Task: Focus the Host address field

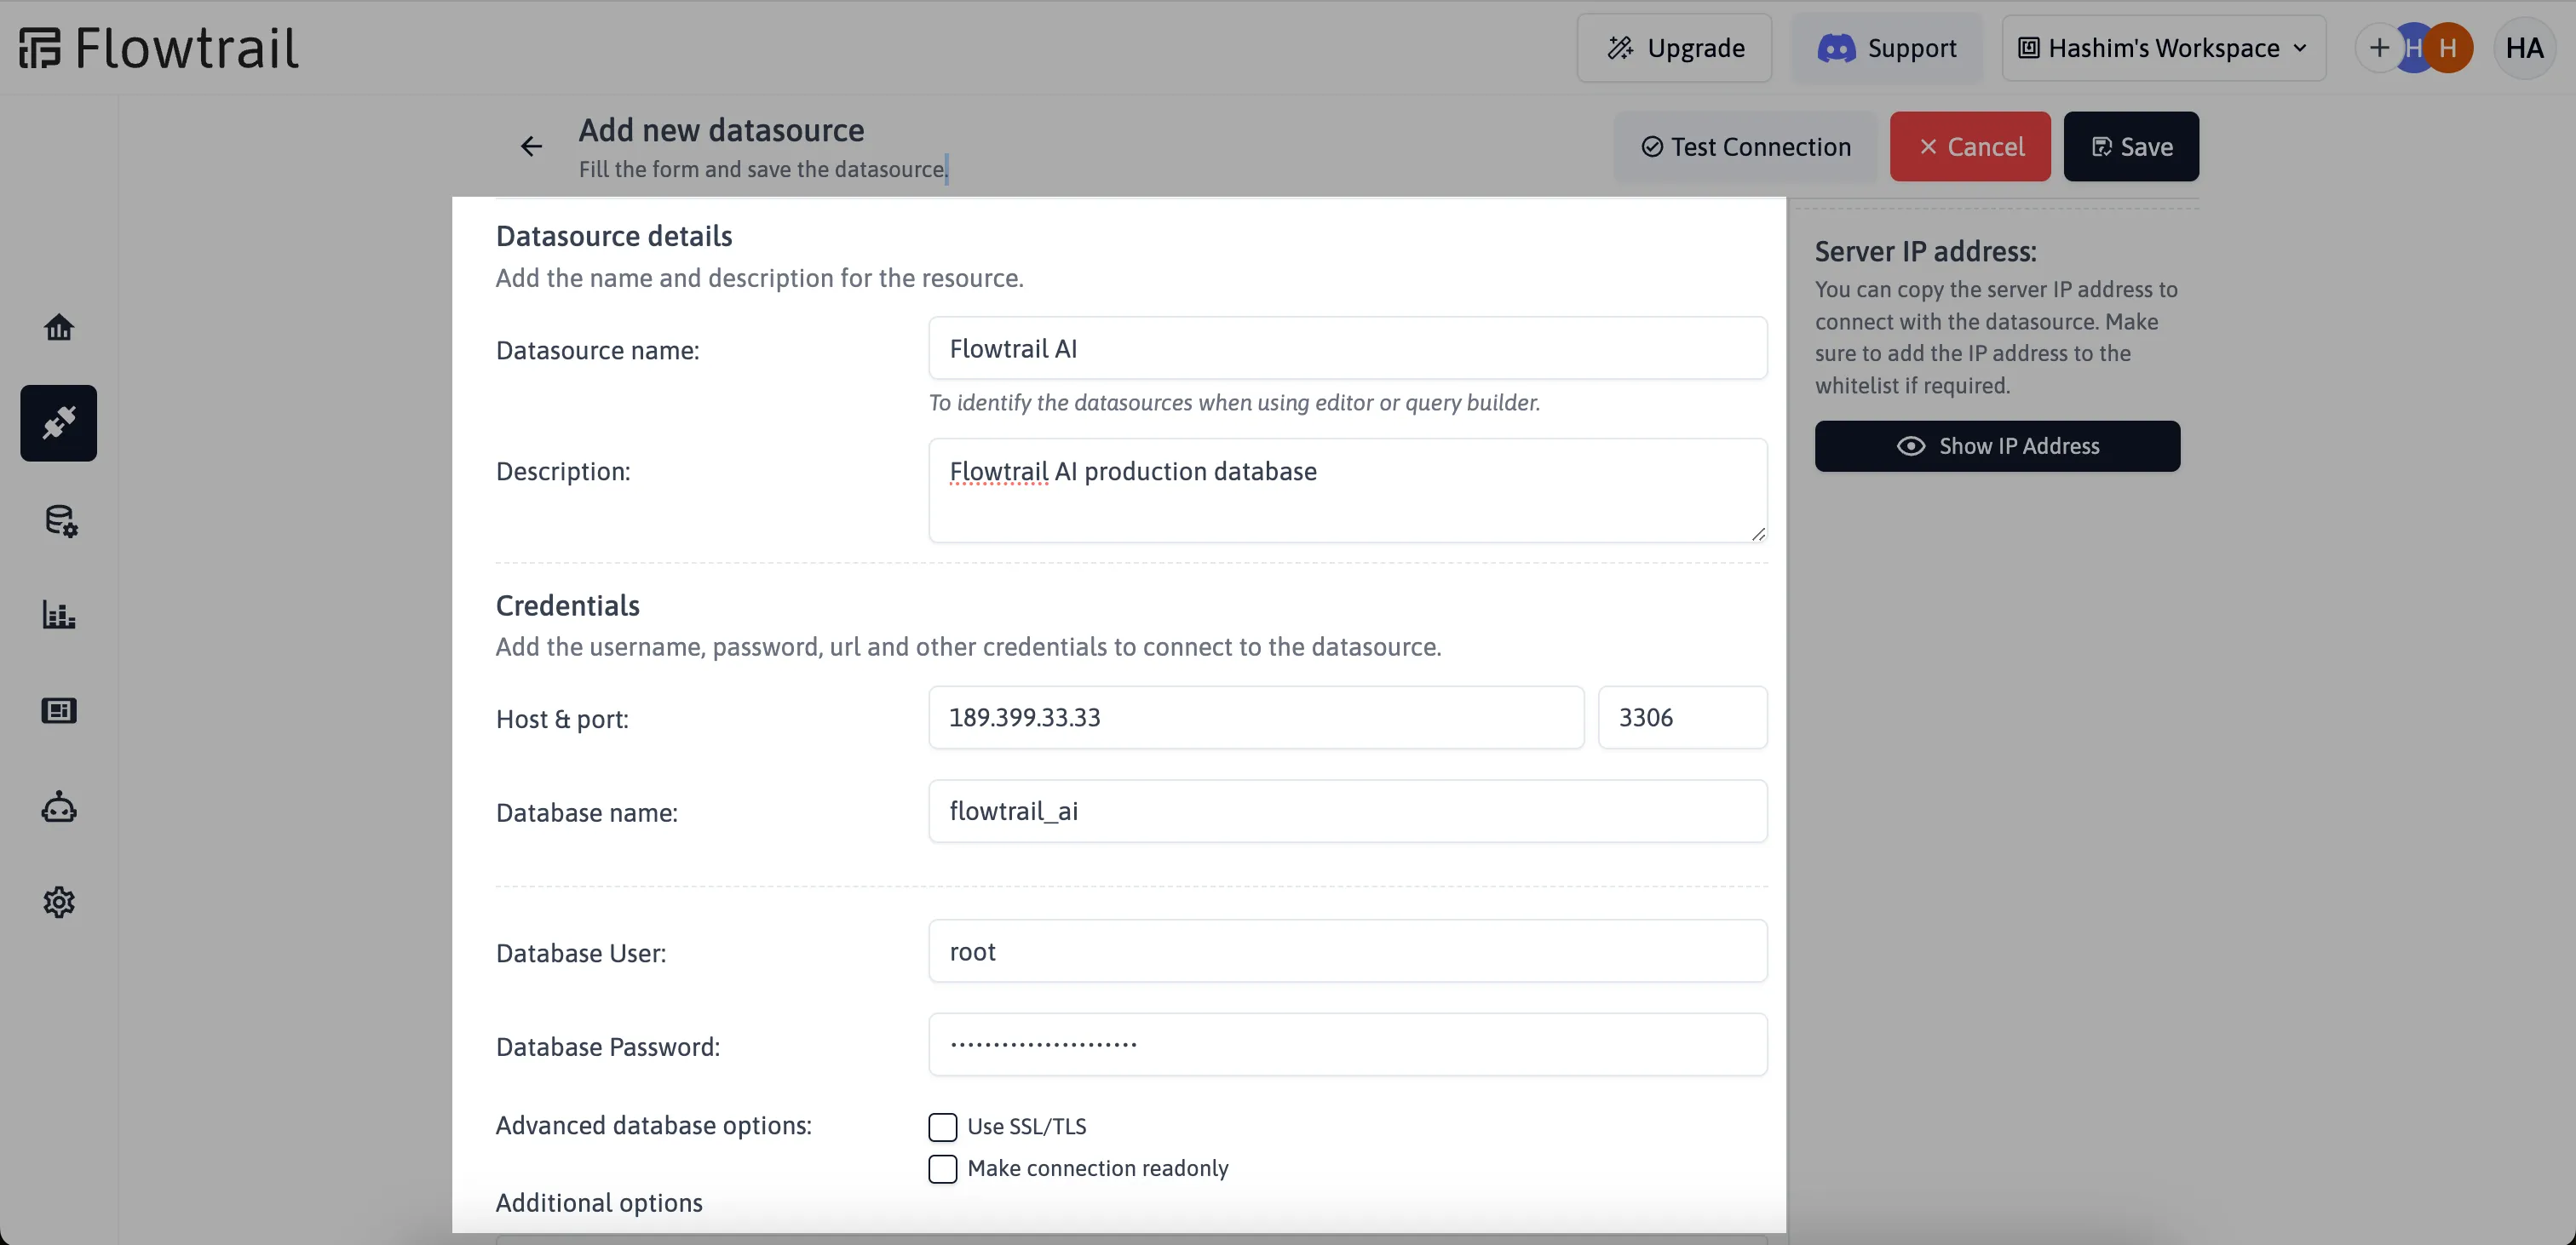Action: pyautogui.click(x=1256, y=717)
